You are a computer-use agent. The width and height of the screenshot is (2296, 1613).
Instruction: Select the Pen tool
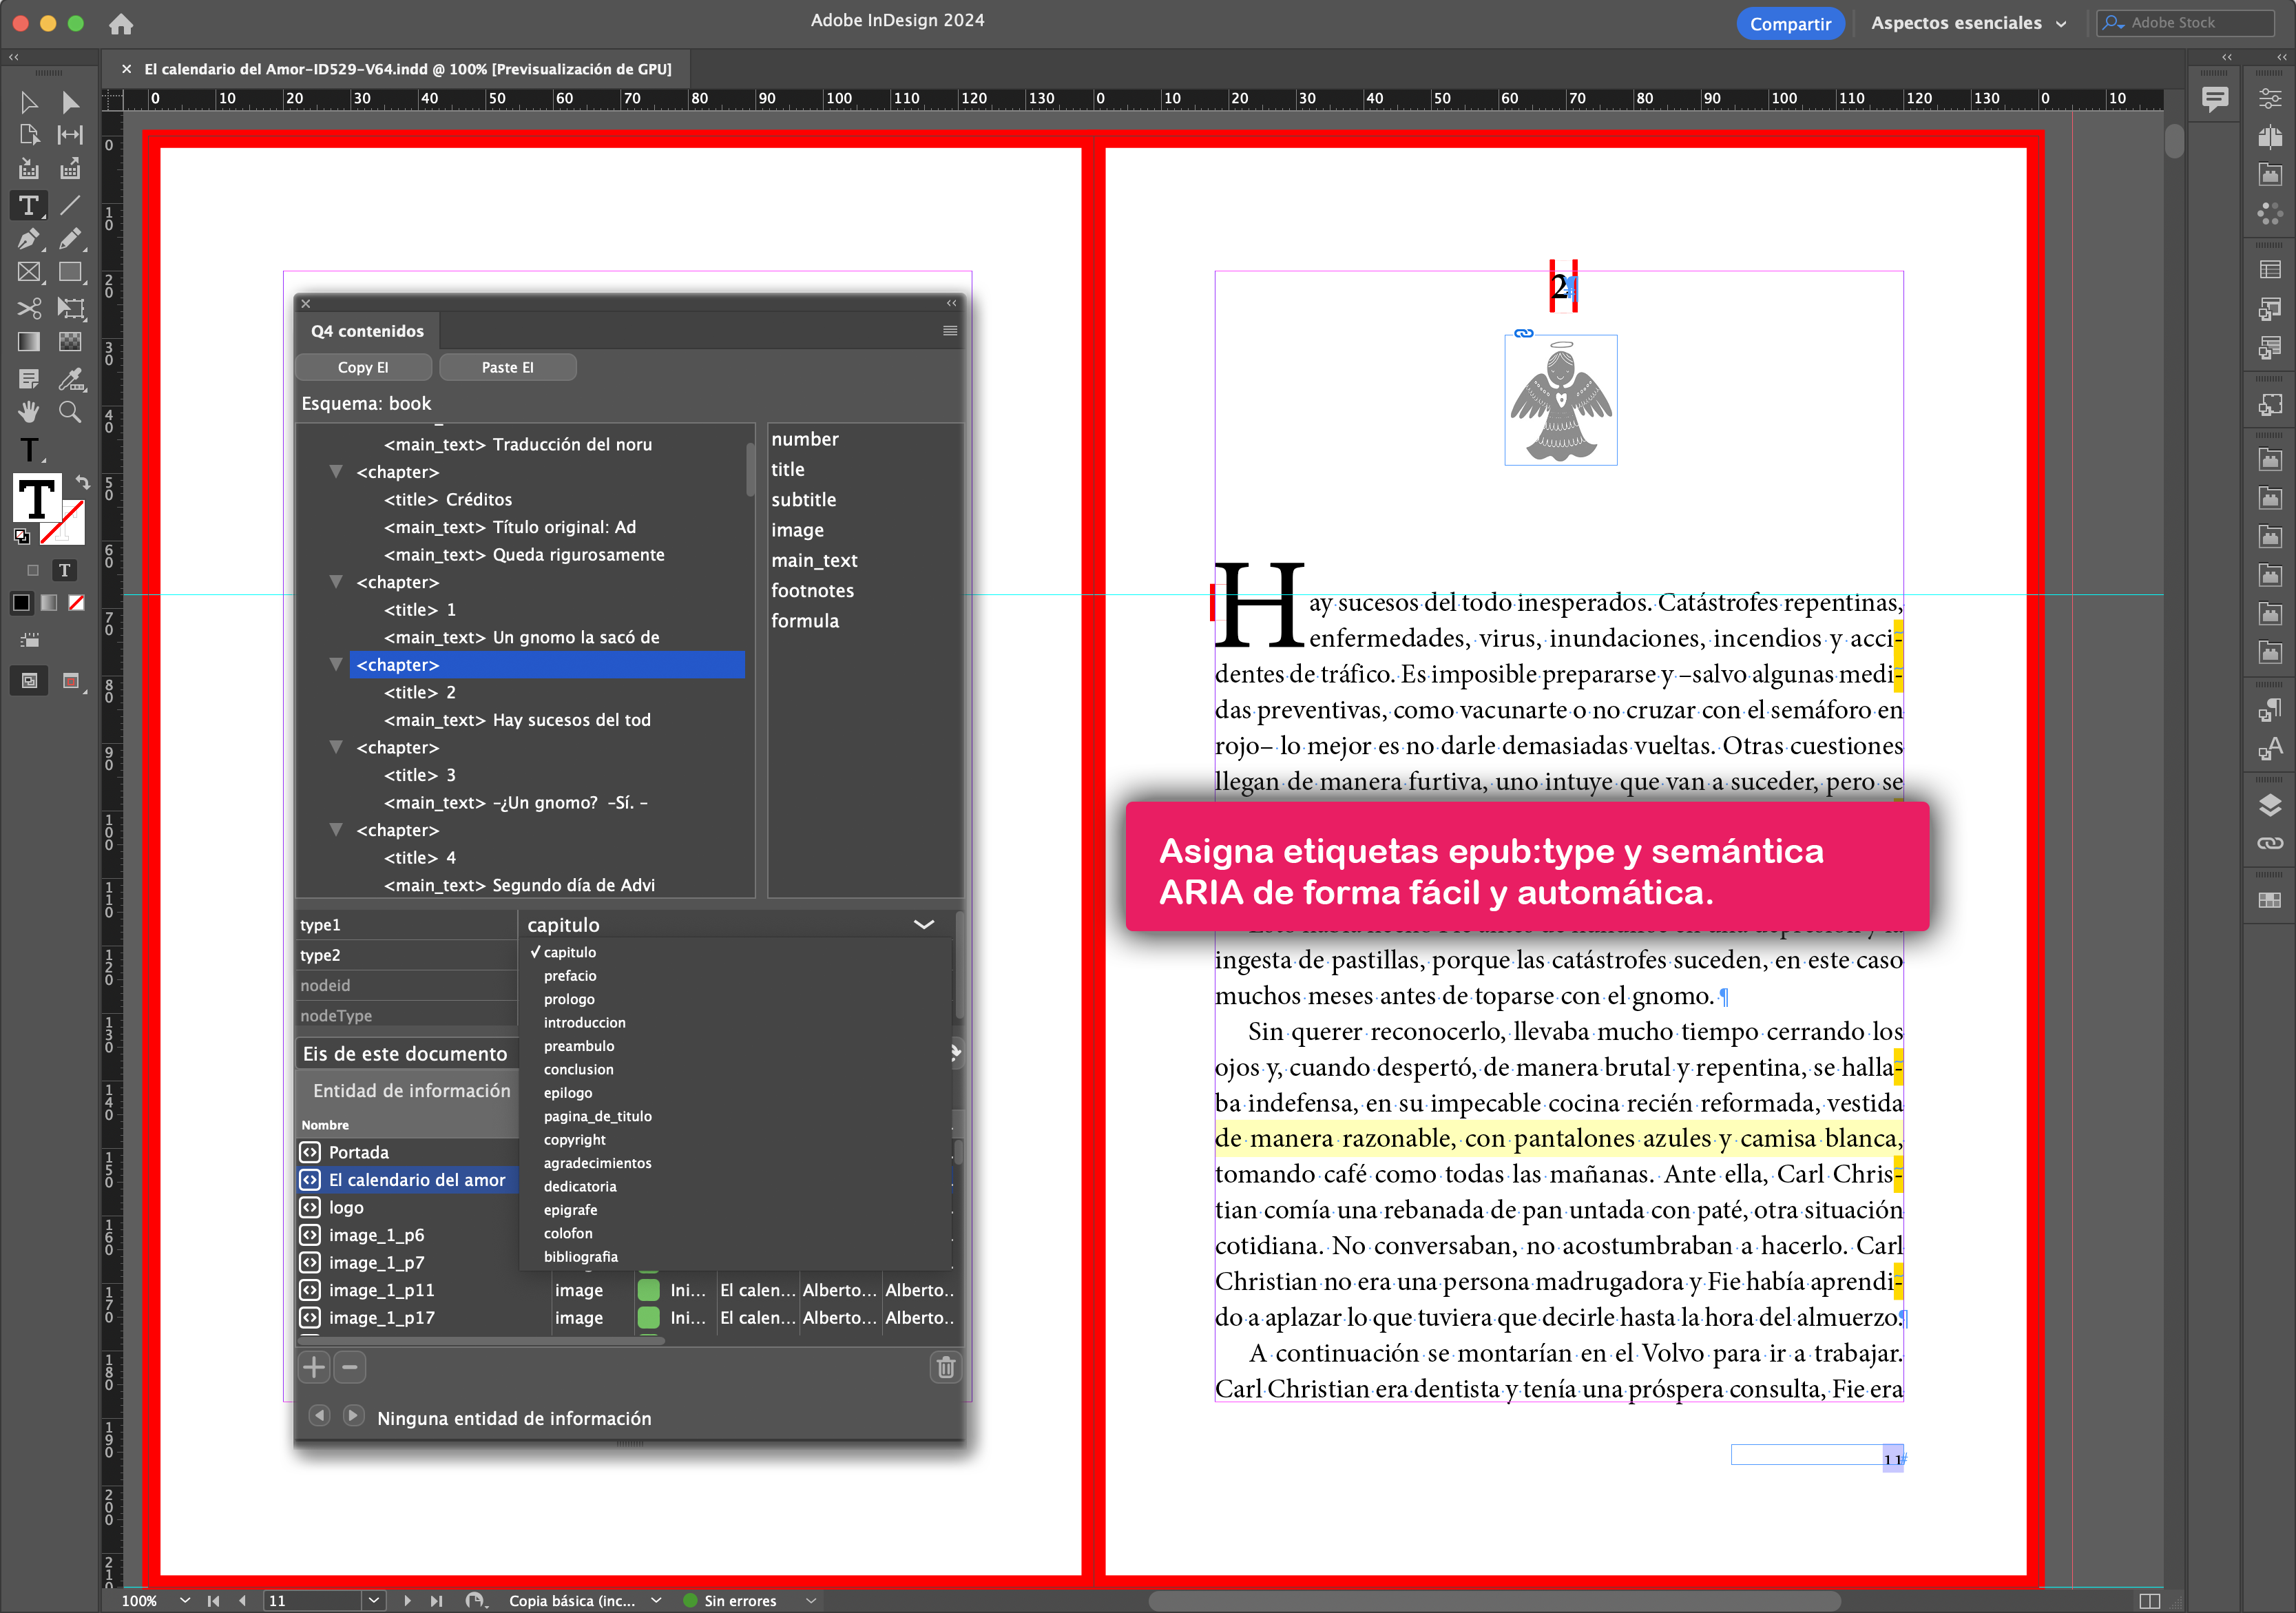coord(28,239)
